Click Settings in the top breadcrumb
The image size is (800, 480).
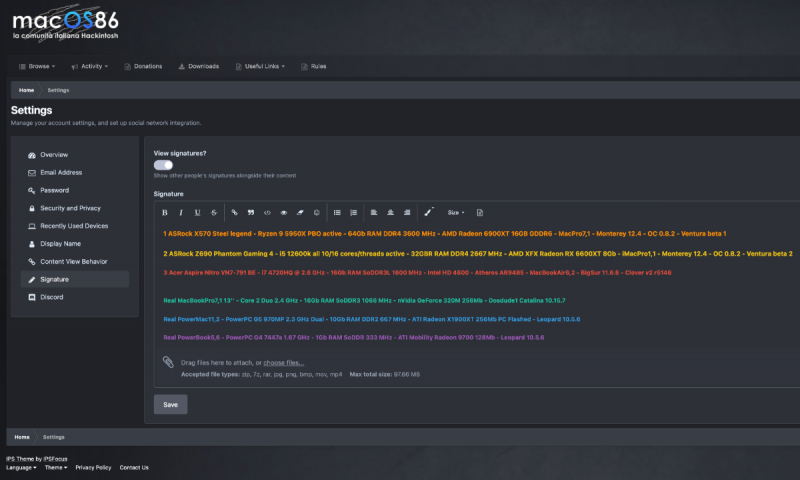(58, 90)
